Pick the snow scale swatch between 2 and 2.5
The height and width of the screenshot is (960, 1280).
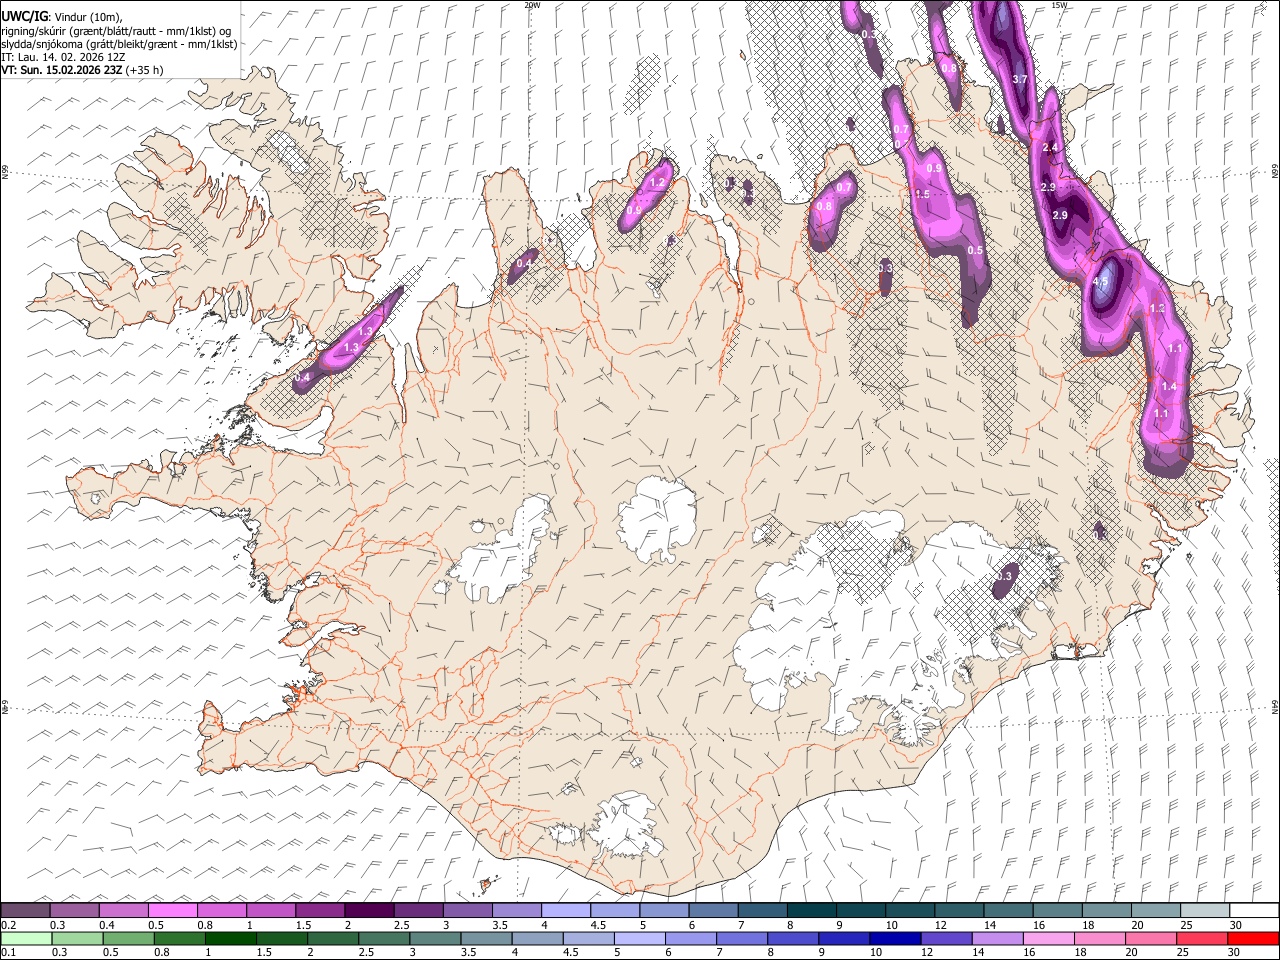coord(368,910)
